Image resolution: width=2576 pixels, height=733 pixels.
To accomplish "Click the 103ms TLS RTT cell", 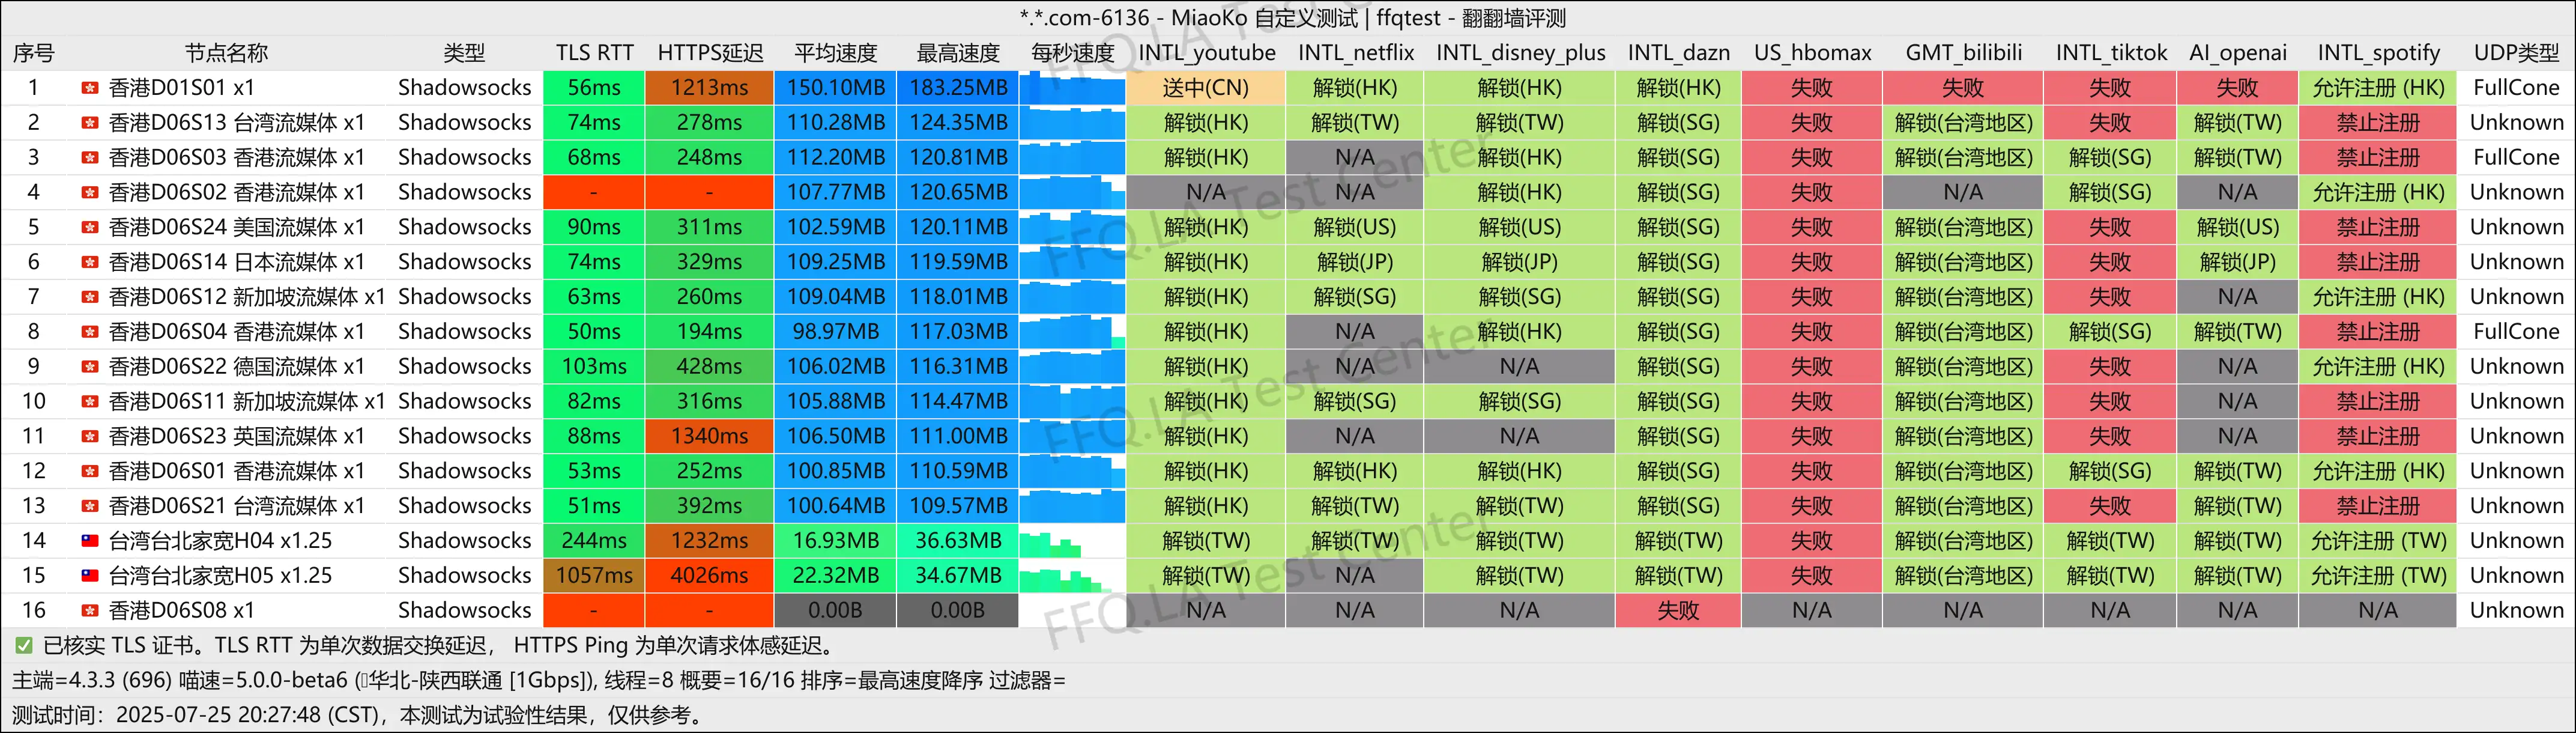I will [594, 367].
